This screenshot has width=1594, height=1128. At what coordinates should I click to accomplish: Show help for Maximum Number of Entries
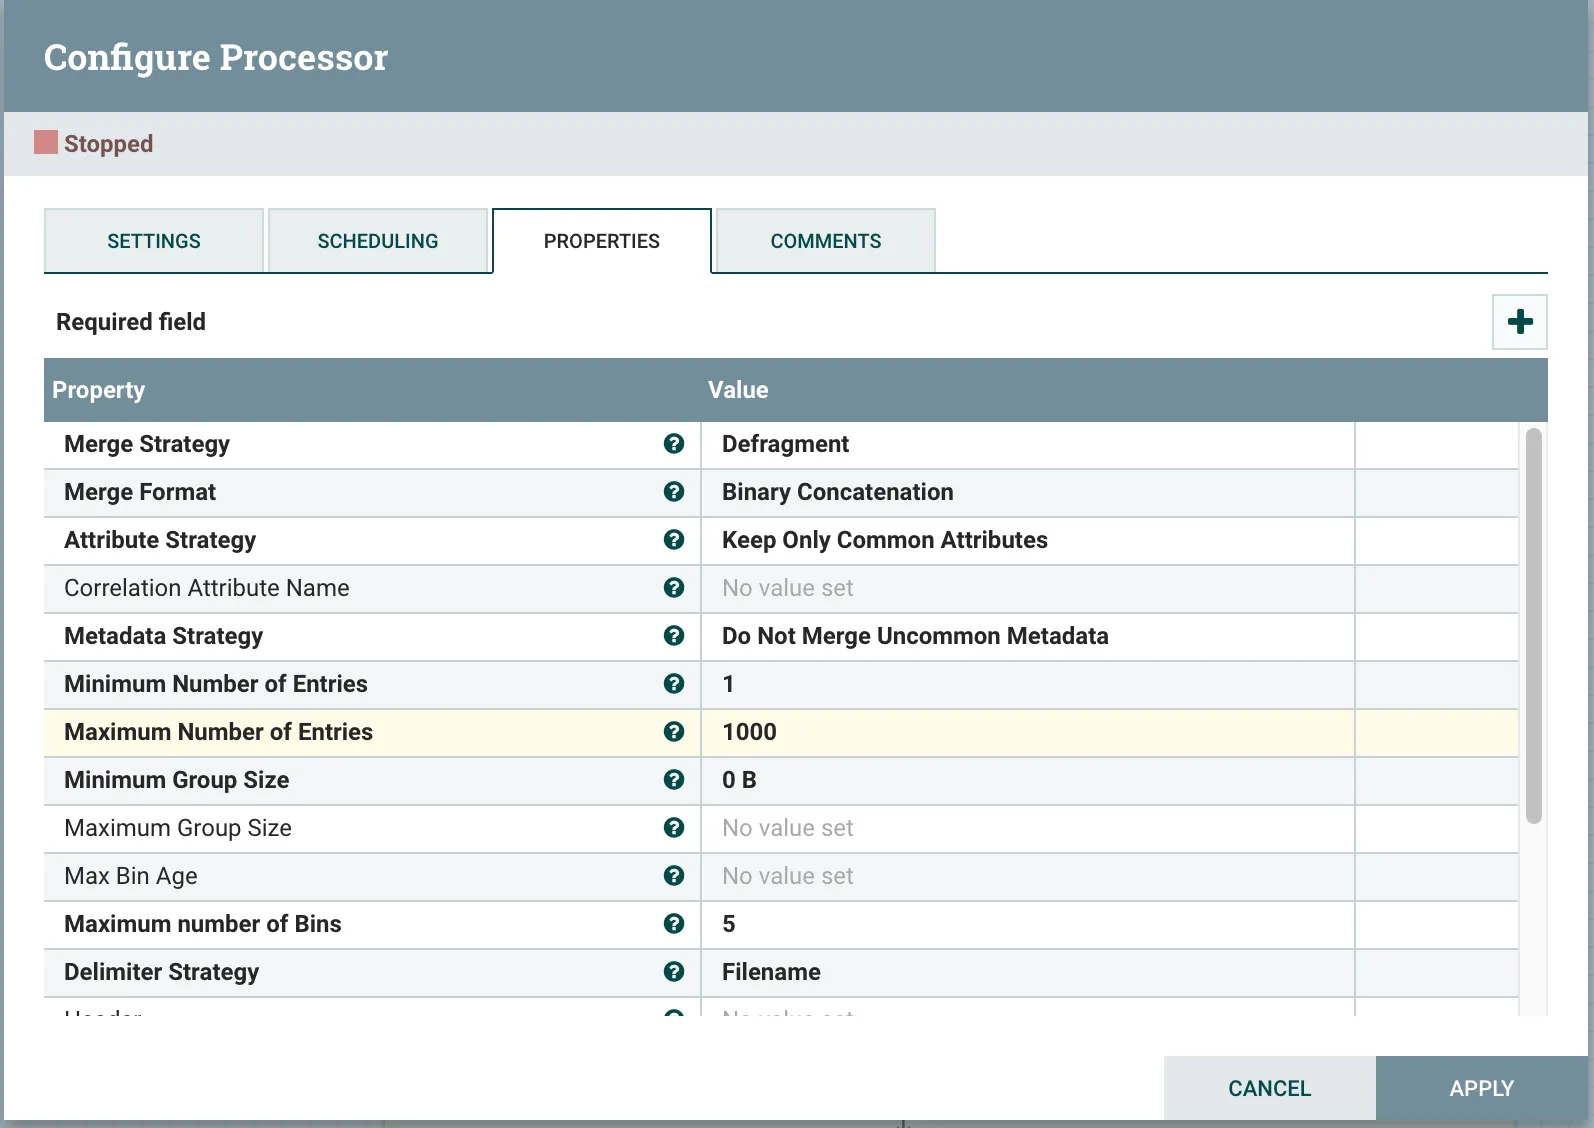point(674,732)
